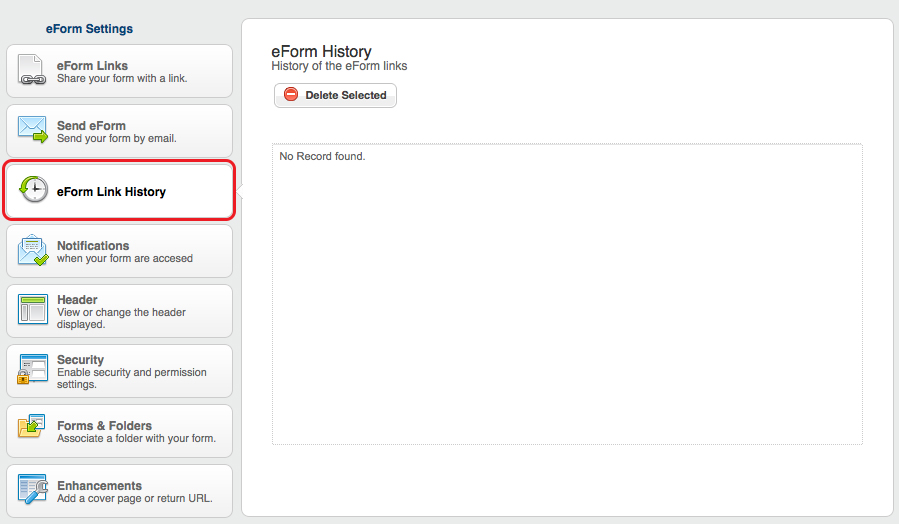Image resolution: width=899 pixels, height=524 pixels.
Task: Click the envelope arrow icon for Send eForm
Action: [x=33, y=130]
